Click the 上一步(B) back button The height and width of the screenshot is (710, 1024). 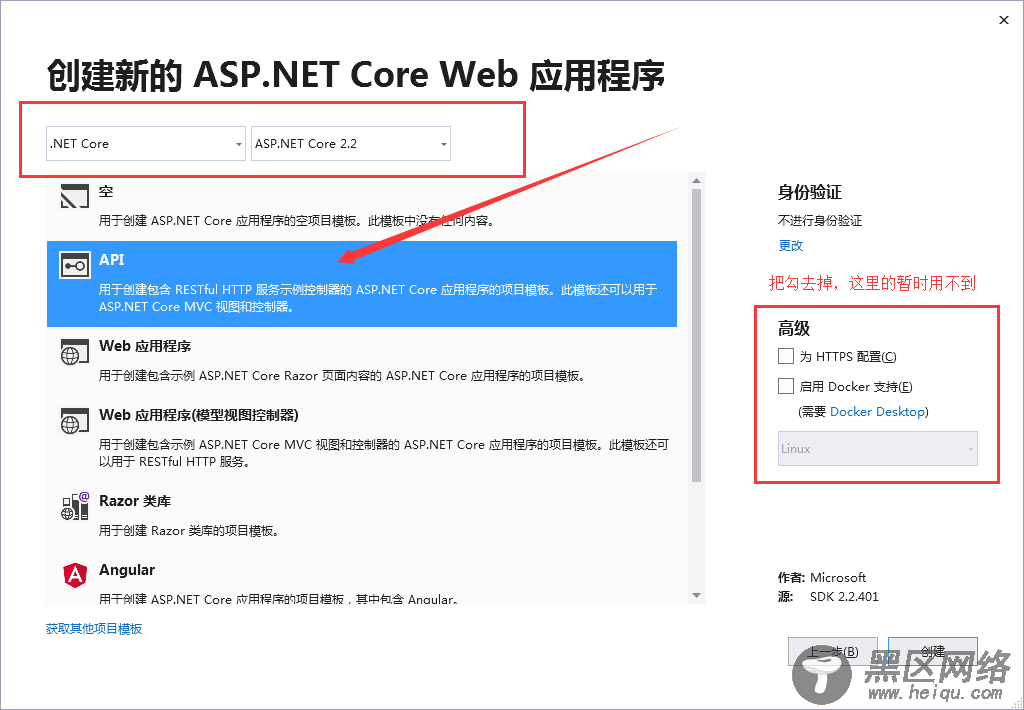tap(833, 652)
